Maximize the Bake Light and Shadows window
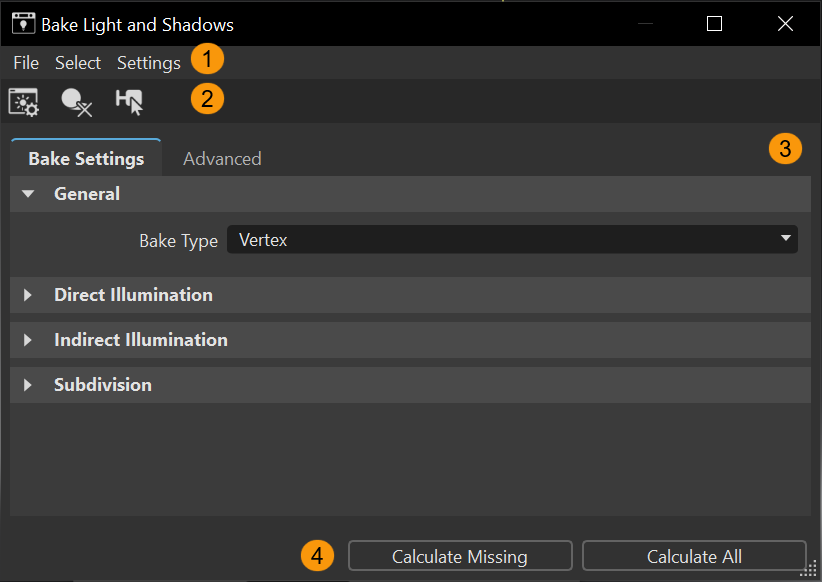 [x=714, y=24]
